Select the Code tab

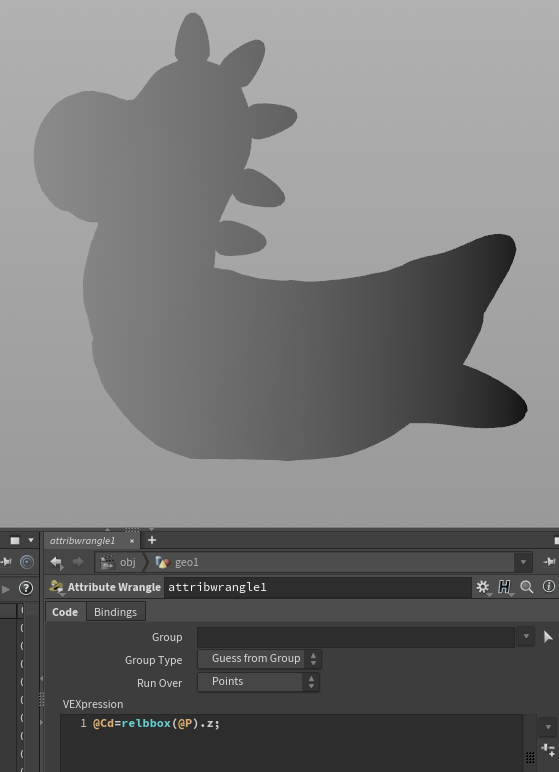65,612
